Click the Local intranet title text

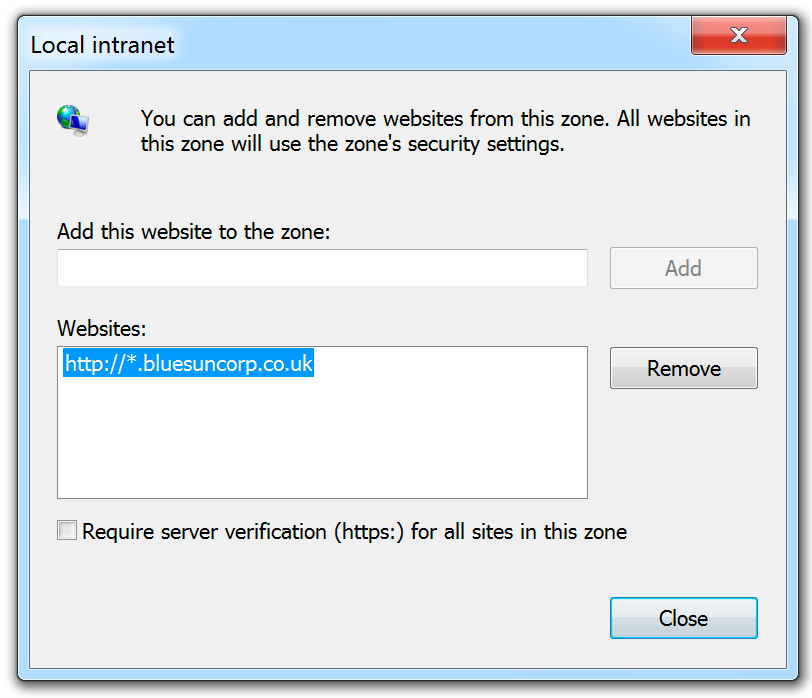103,45
